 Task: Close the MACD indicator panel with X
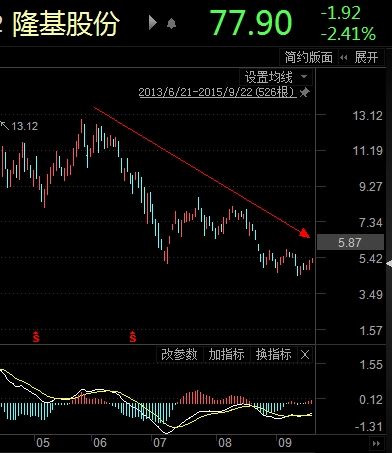305,355
